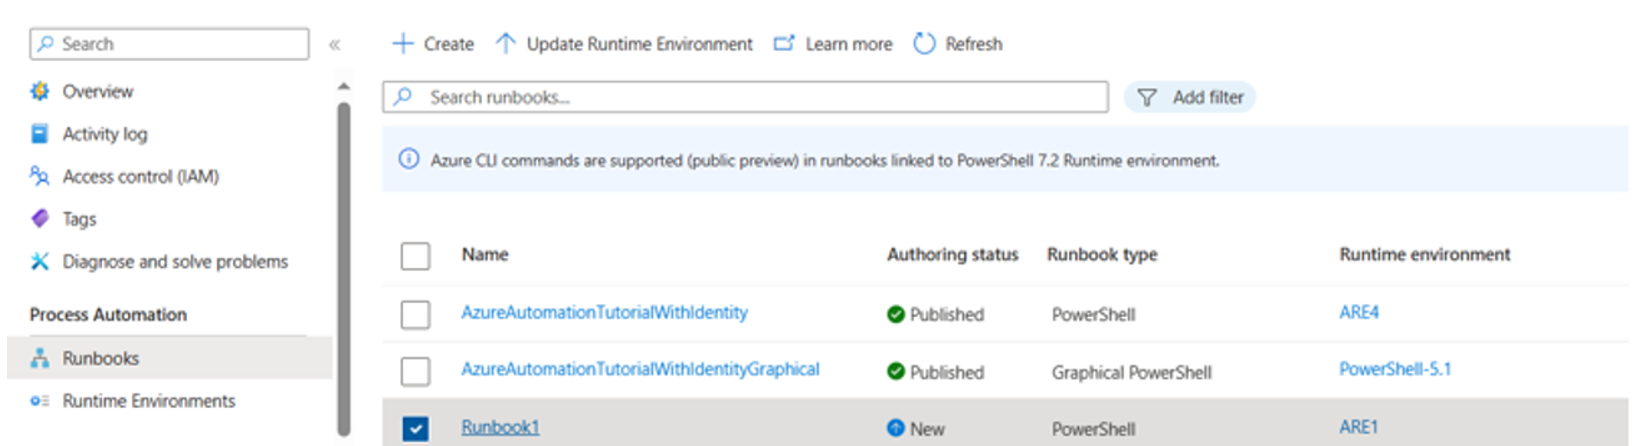Open the Add filter button
The image size is (1637, 446).
click(x=1190, y=97)
